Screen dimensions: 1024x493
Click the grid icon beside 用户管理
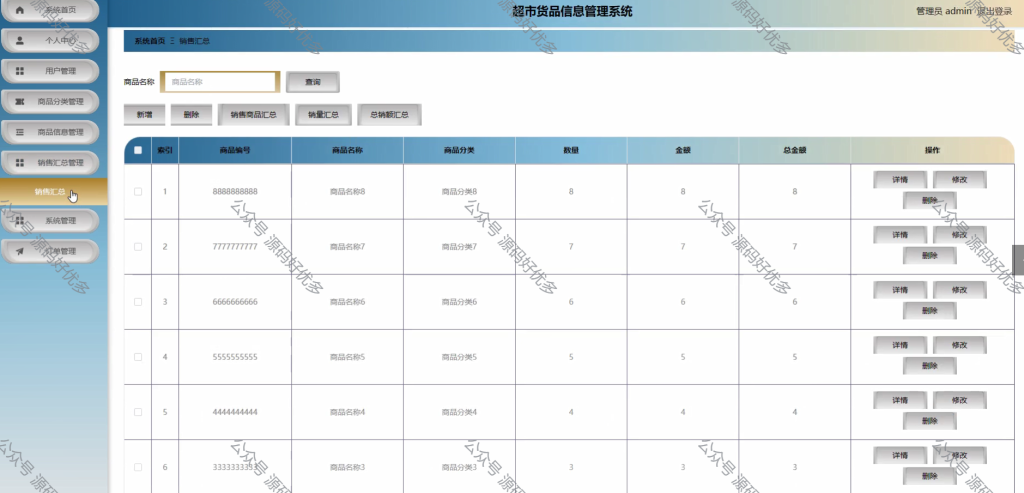20,71
